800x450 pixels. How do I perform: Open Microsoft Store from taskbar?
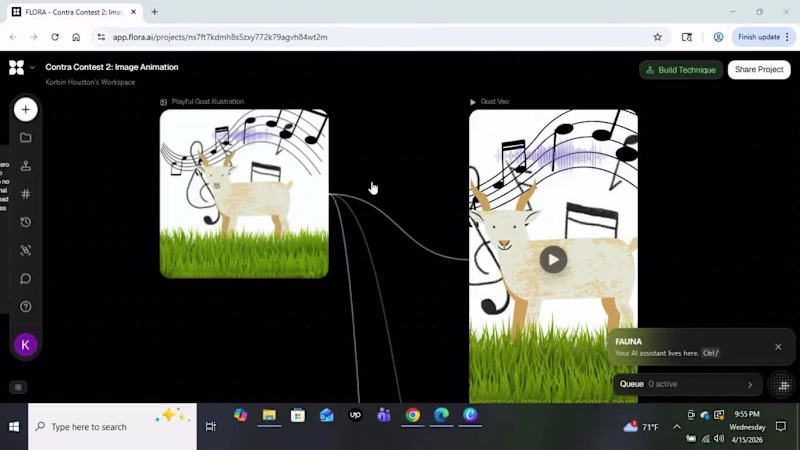tap(298, 415)
